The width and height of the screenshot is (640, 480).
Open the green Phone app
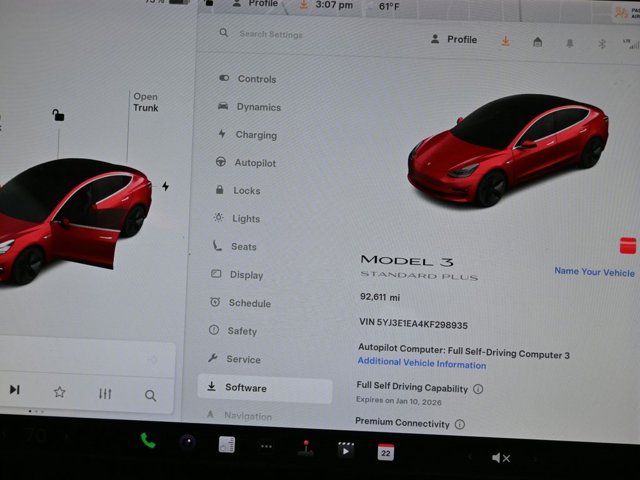pyautogui.click(x=148, y=440)
